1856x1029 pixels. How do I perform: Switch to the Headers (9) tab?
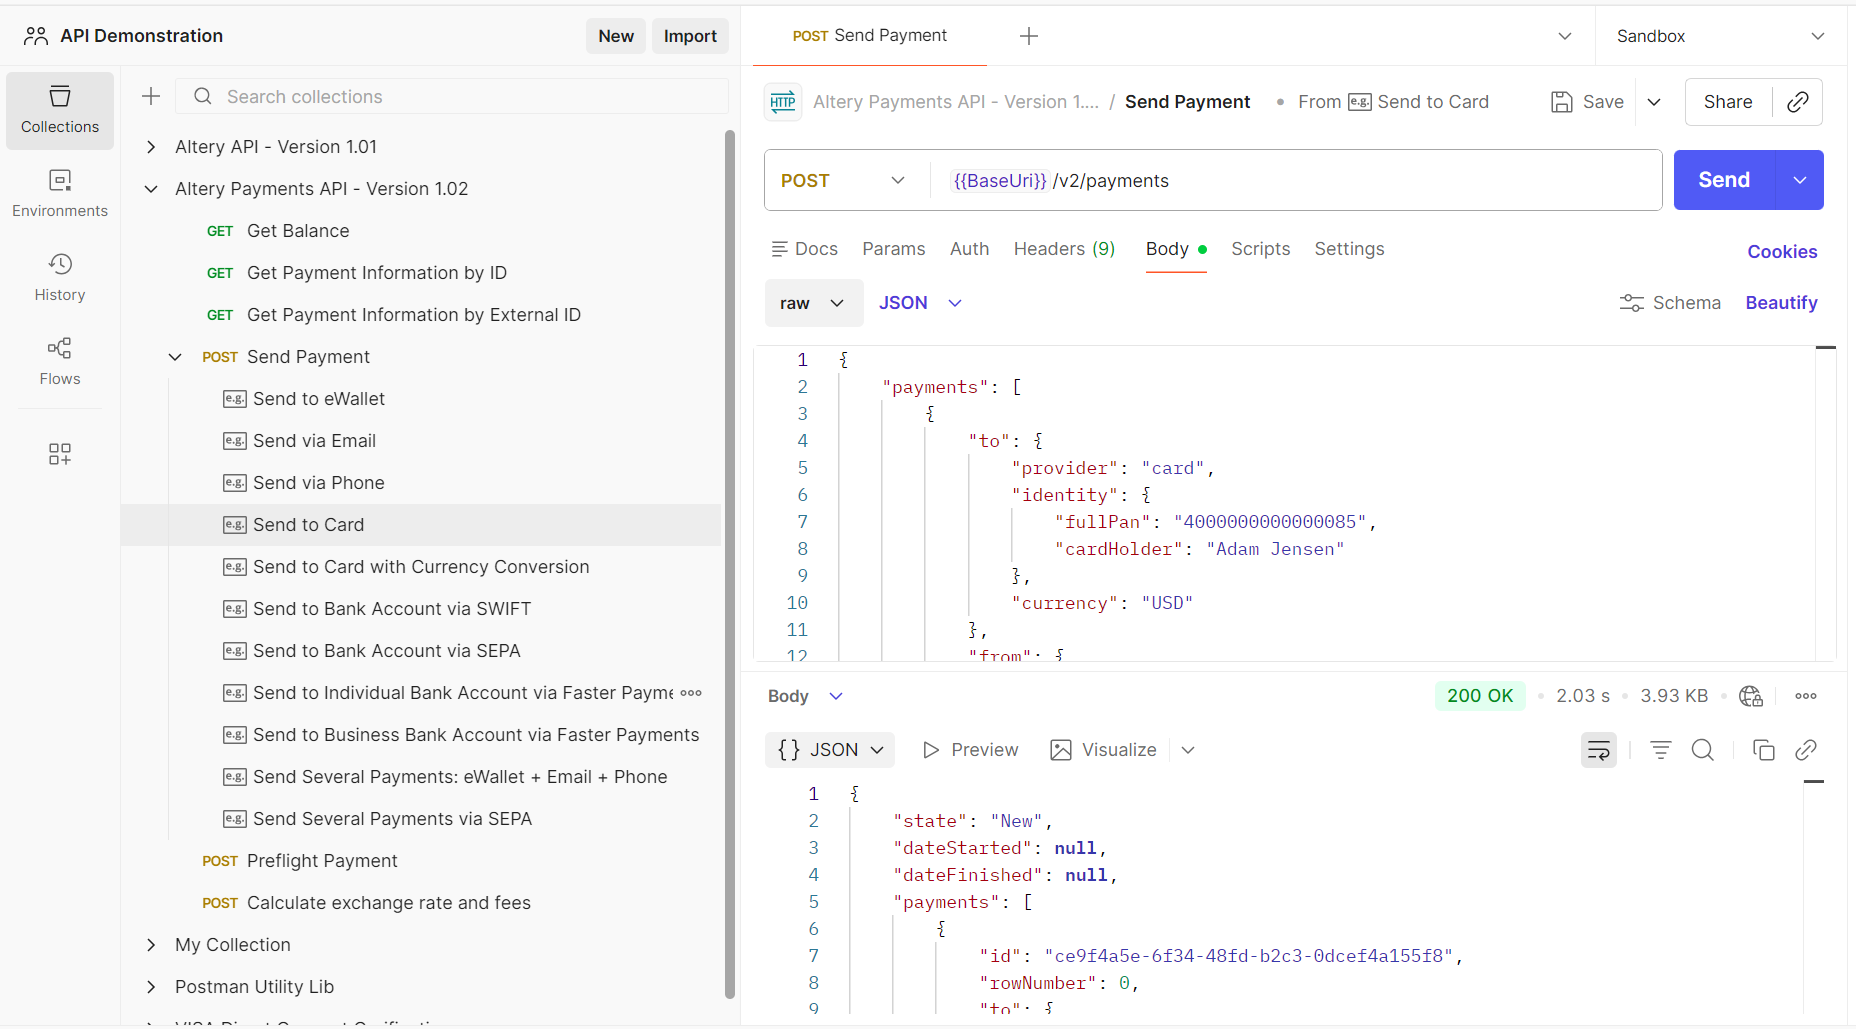1064,249
